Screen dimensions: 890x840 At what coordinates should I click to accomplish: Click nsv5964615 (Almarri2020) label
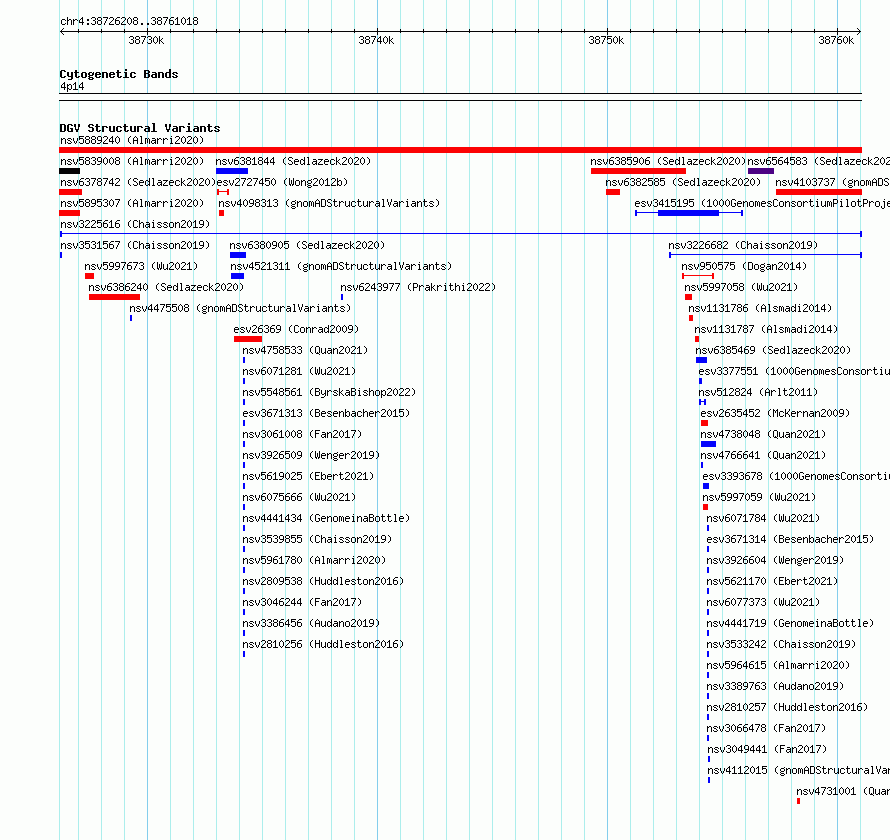point(778,665)
